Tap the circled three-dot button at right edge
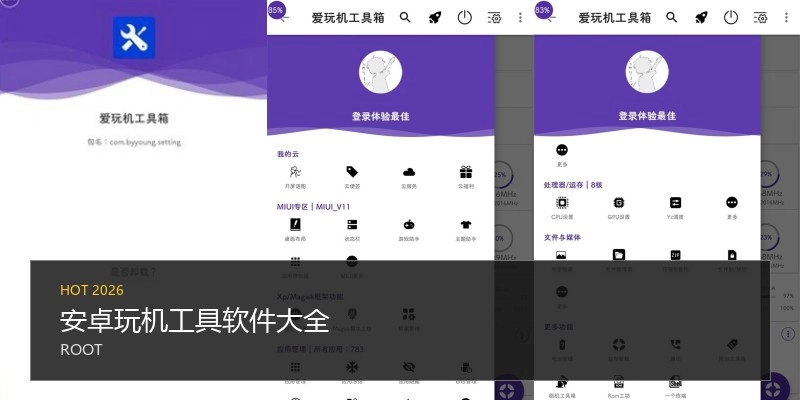The height and width of the screenshot is (400, 800). [x=788, y=334]
